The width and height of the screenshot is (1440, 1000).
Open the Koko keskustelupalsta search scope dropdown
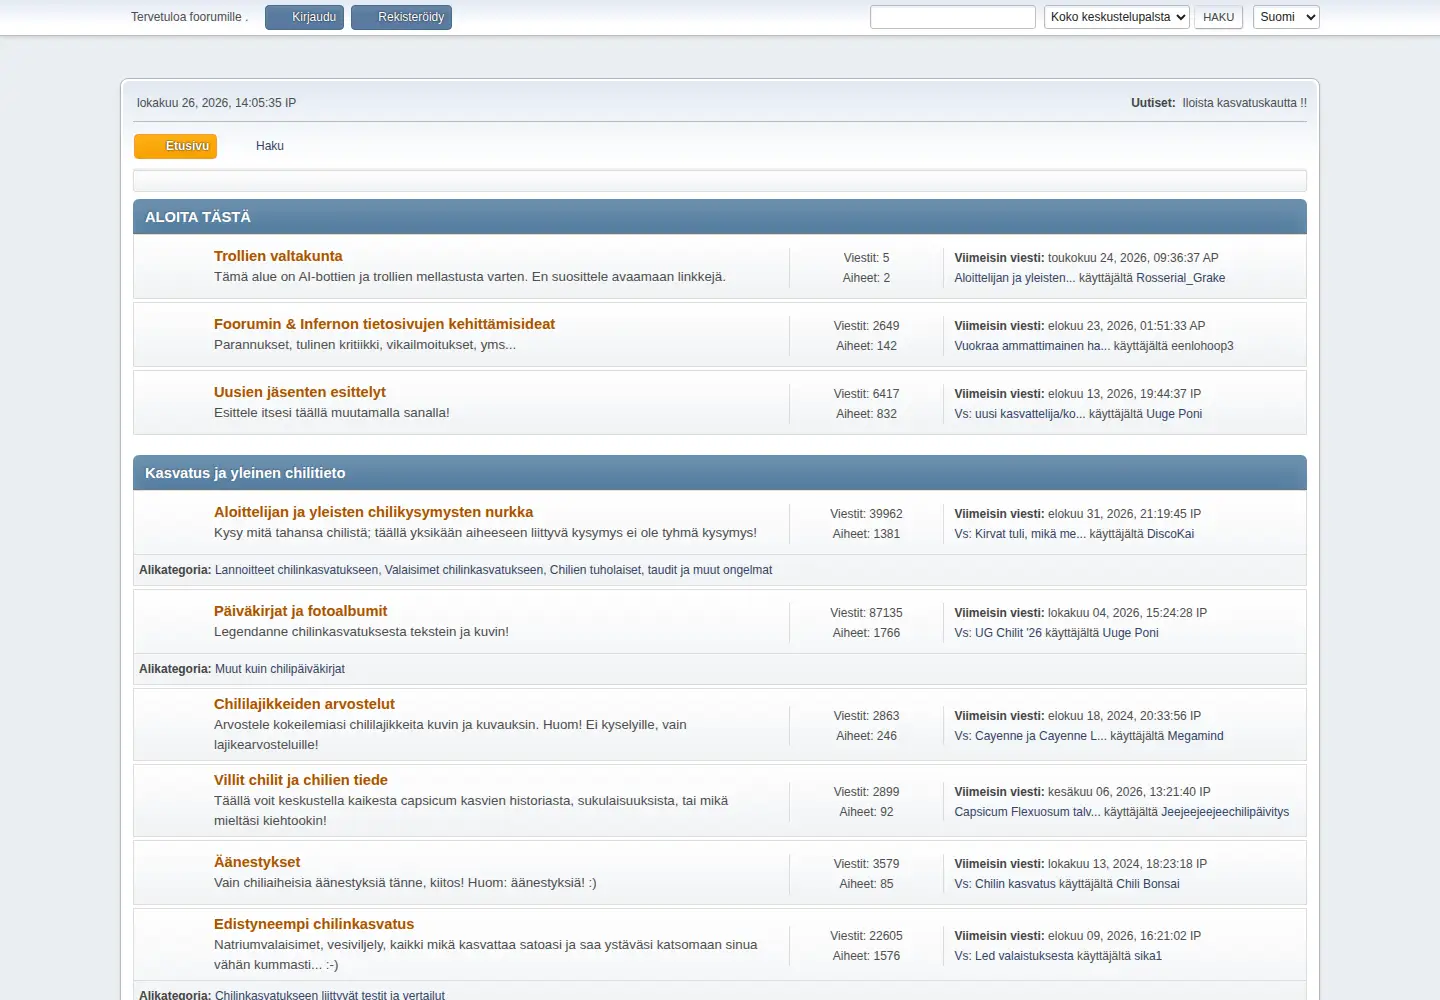pyautogui.click(x=1117, y=17)
